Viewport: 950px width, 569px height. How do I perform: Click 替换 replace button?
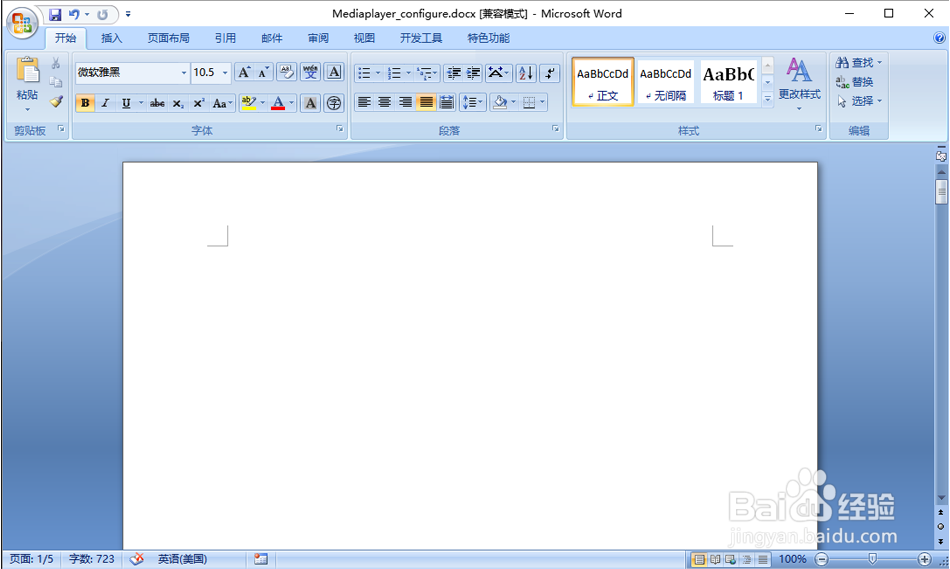pyautogui.click(x=855, y=82)
